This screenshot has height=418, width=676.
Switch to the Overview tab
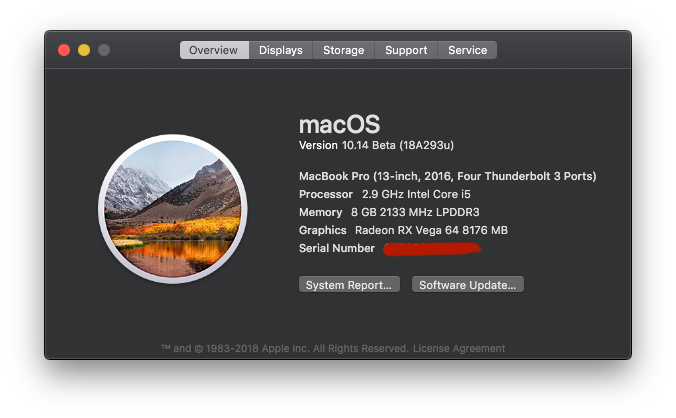(214, 50)
